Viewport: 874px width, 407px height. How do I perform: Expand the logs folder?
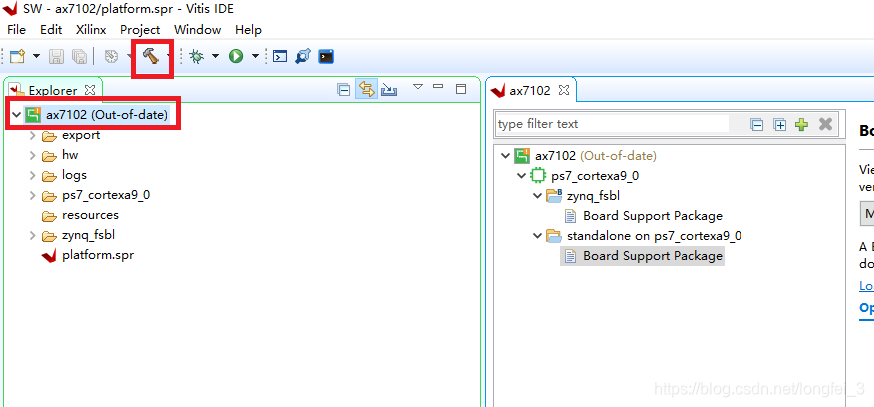pyautogui.click(x=32, y=176)
